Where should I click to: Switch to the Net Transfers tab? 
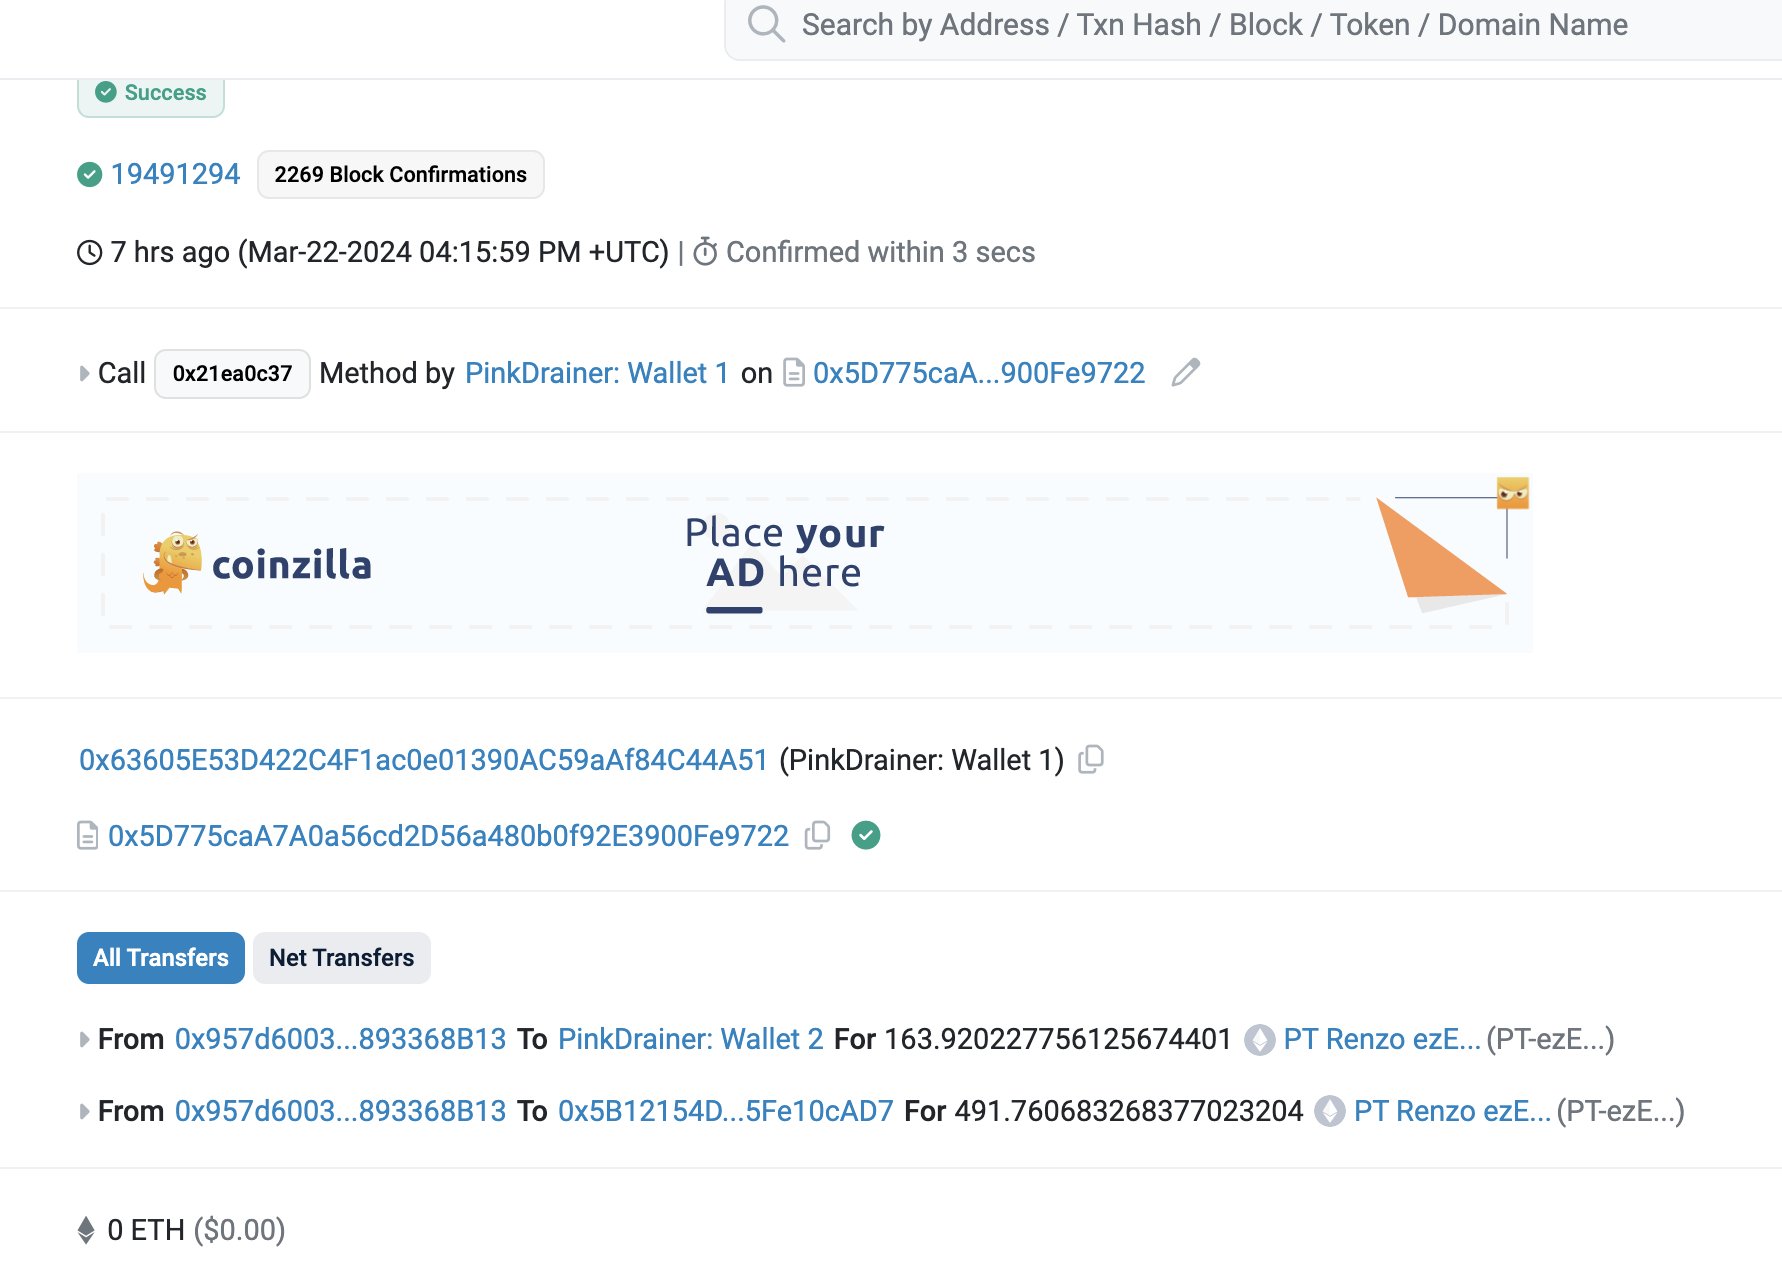pos(341,958)
